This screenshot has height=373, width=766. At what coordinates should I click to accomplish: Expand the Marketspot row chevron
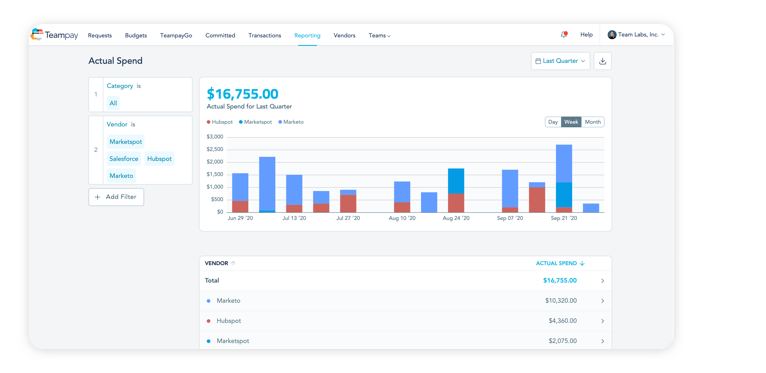point(602,341)
